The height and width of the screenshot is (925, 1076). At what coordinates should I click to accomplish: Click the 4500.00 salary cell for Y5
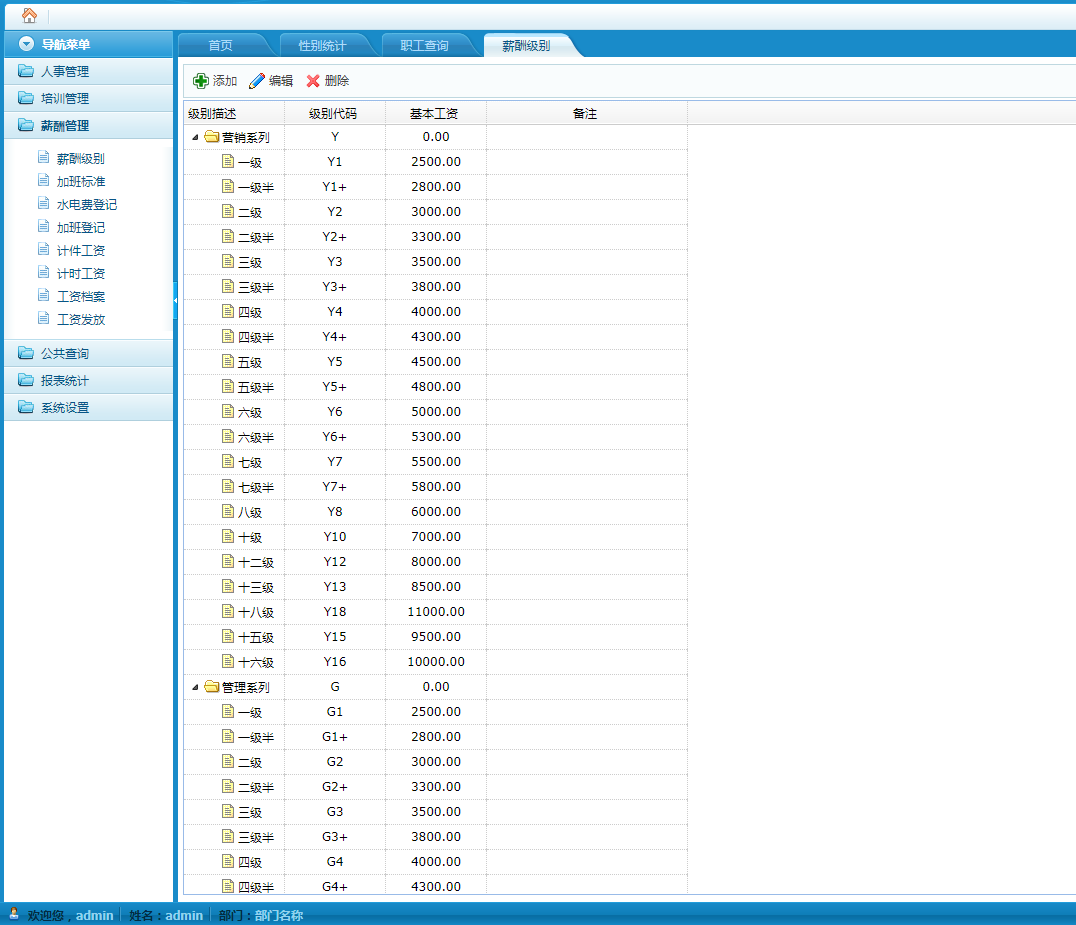pos(436,362)
